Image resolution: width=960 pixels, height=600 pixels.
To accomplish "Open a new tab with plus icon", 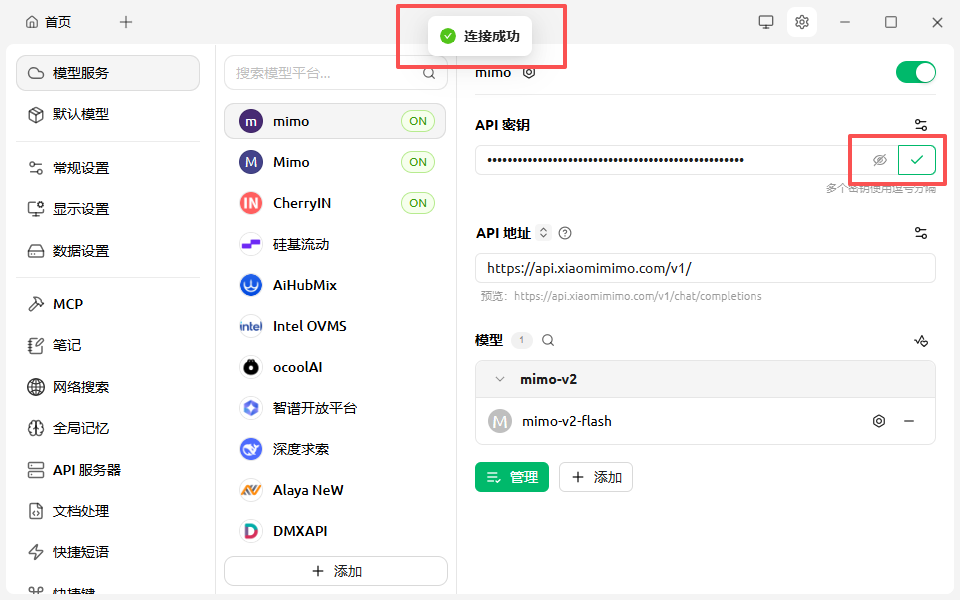I will pyautogui.click(x=126, y=22).
